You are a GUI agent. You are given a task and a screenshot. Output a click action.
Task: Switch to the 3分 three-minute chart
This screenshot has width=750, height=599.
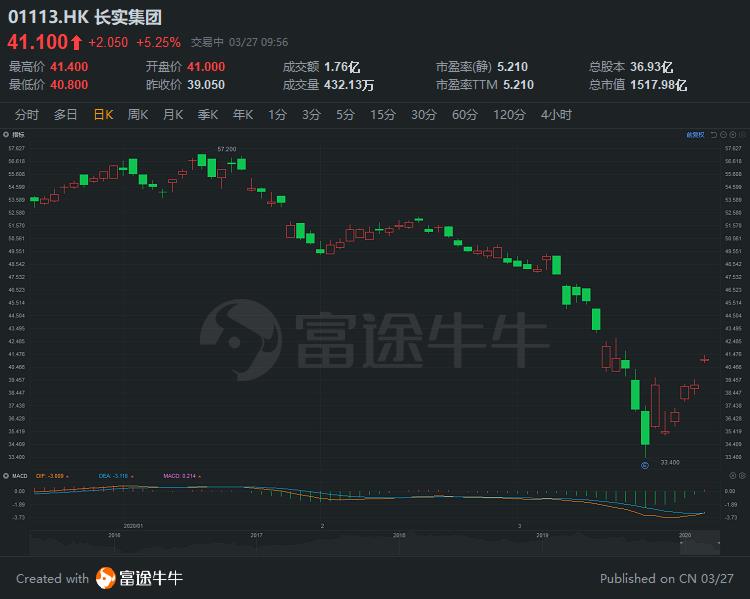click(x=311, y=115)
